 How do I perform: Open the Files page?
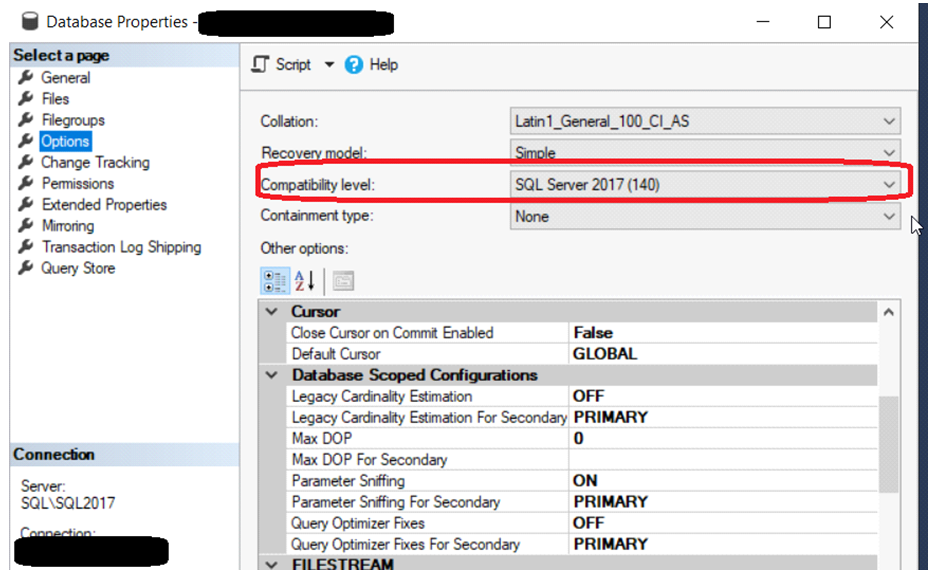(55, 99)
